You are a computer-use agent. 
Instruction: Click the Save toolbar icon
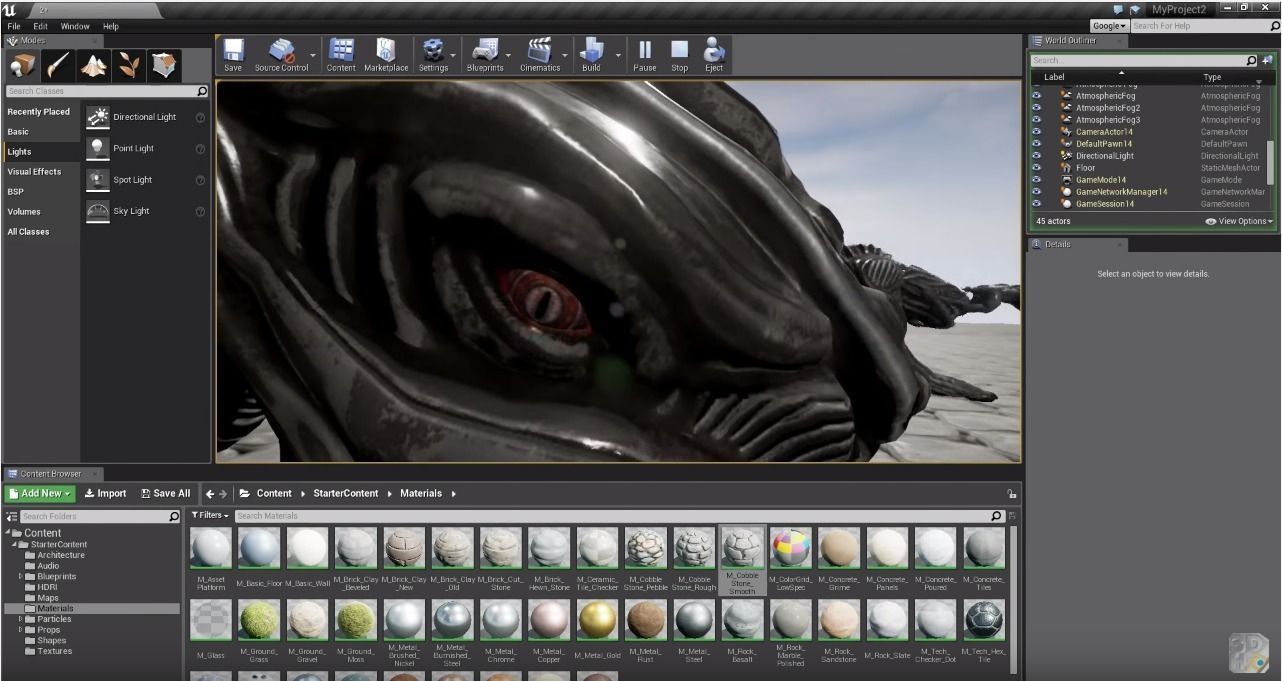pyautogui.click(x=233, y=55)
